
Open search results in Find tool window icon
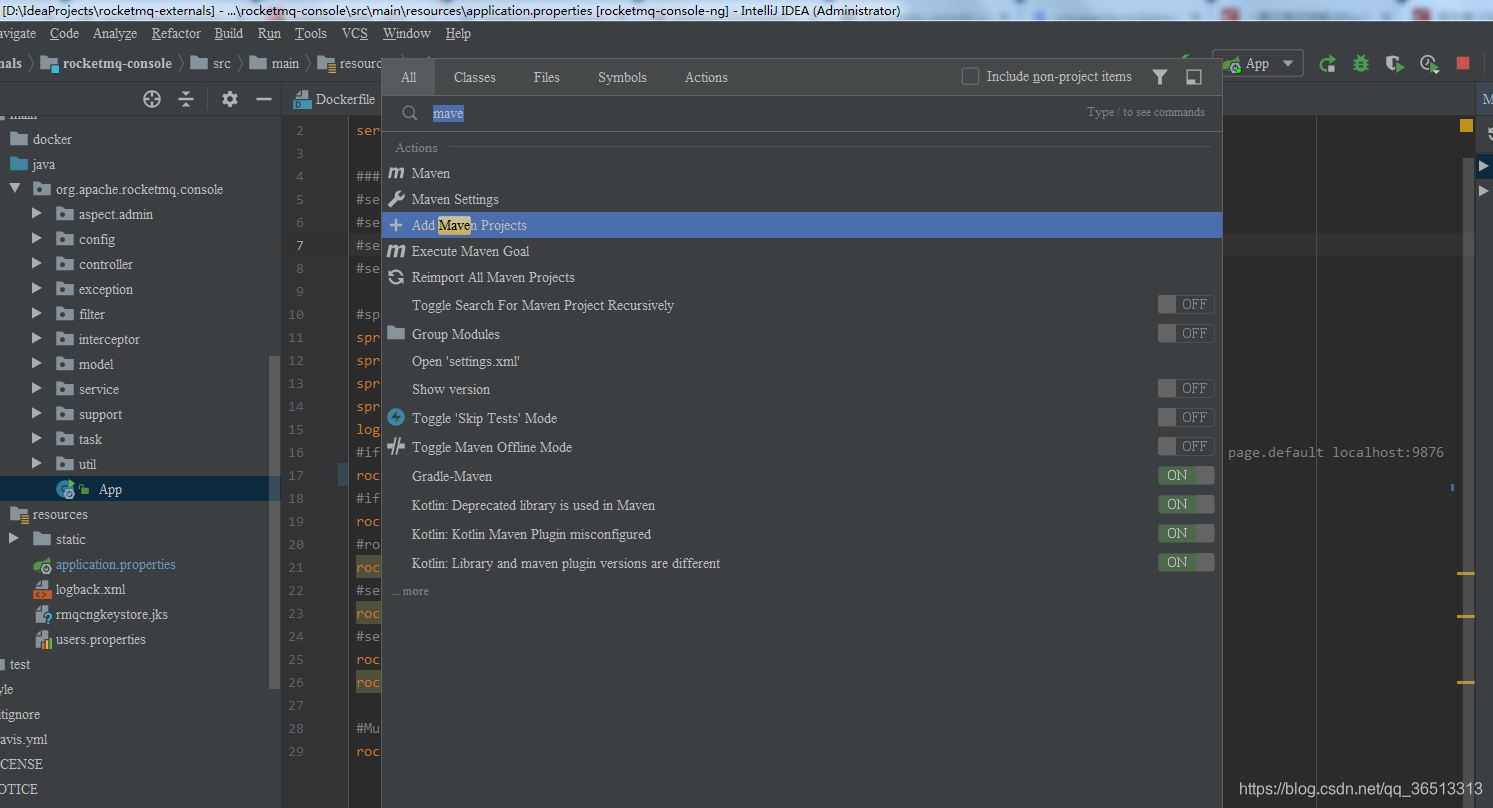click(1193, 77)
